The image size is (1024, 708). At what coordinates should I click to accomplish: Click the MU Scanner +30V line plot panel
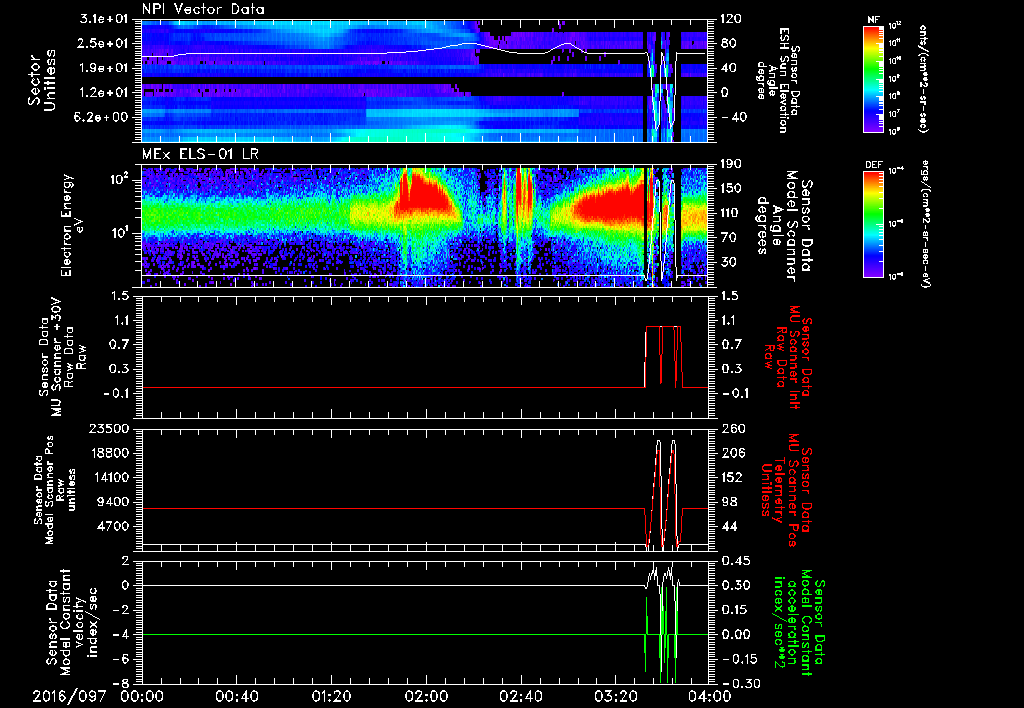pos(424,357)
